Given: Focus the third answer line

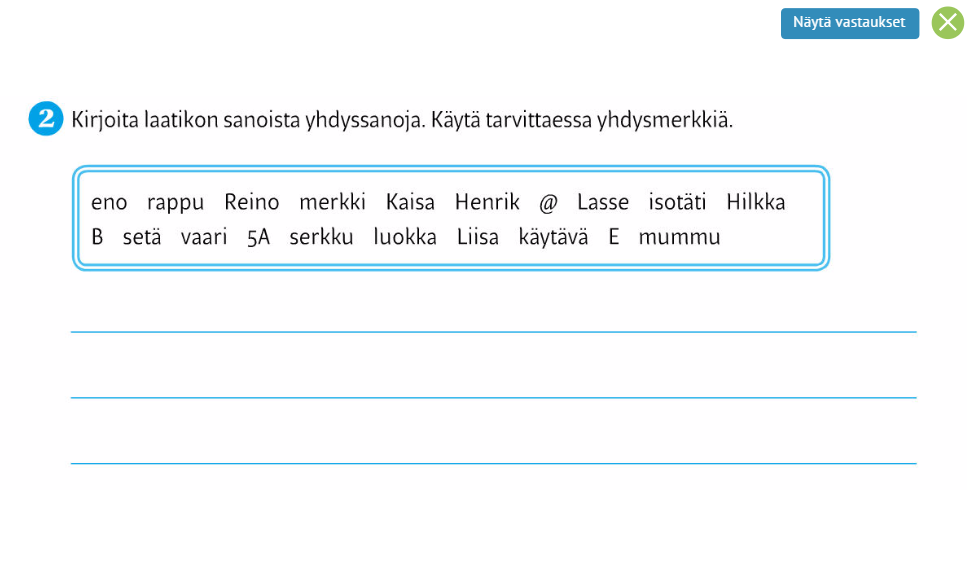Looking at the screenshot, I should [x=493, y=448].
